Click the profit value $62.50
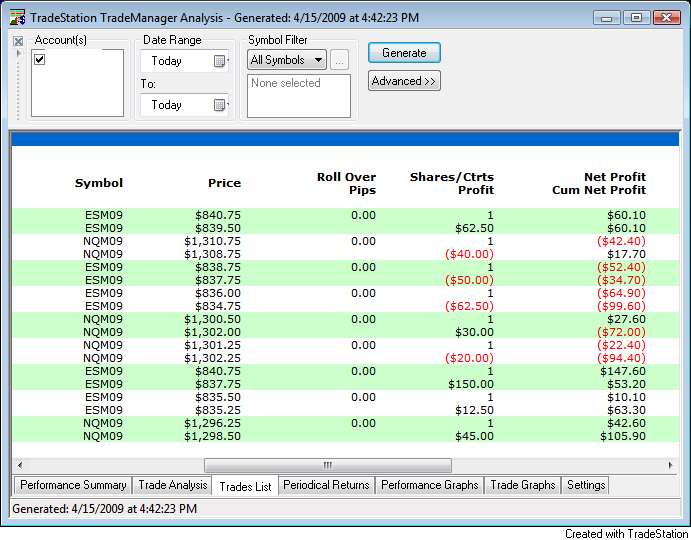 click(x=474, y=228)
